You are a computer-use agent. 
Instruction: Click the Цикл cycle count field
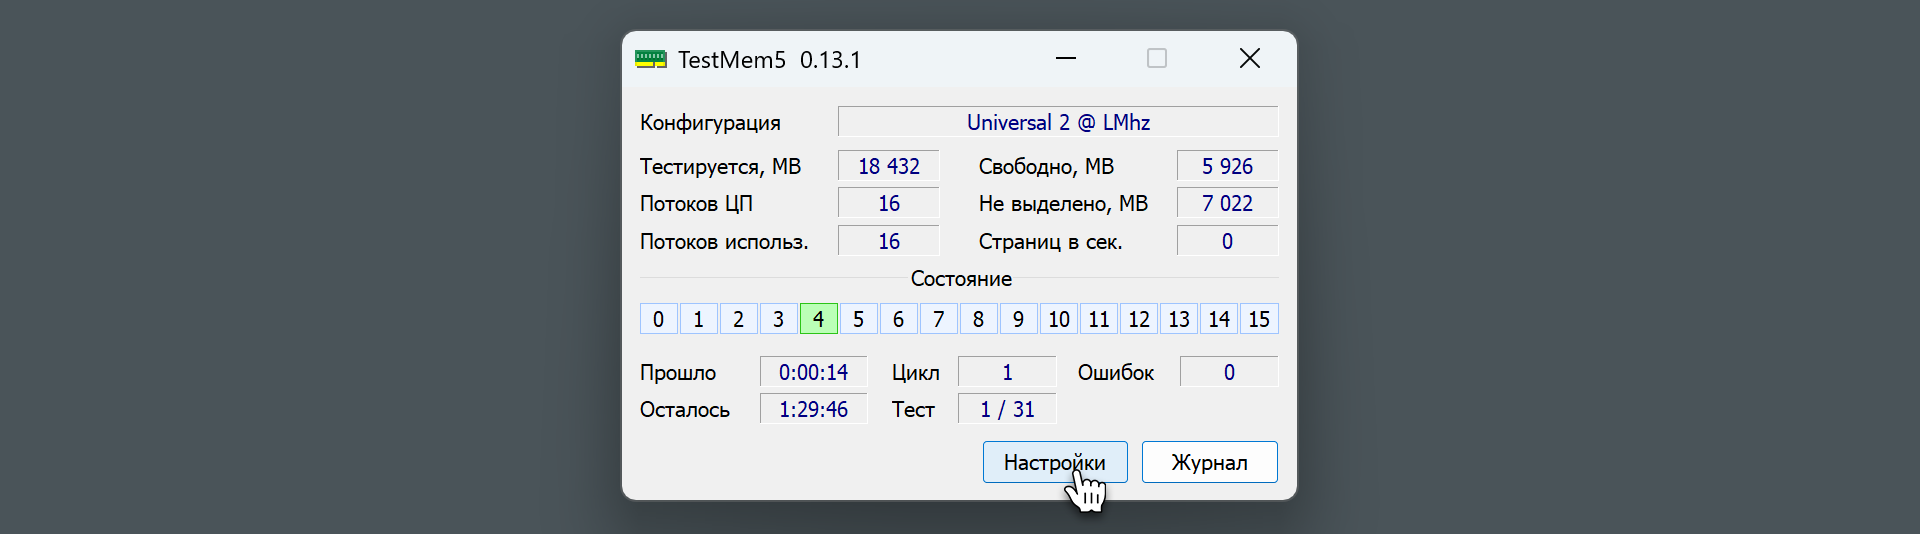[x=1006, y=372]
